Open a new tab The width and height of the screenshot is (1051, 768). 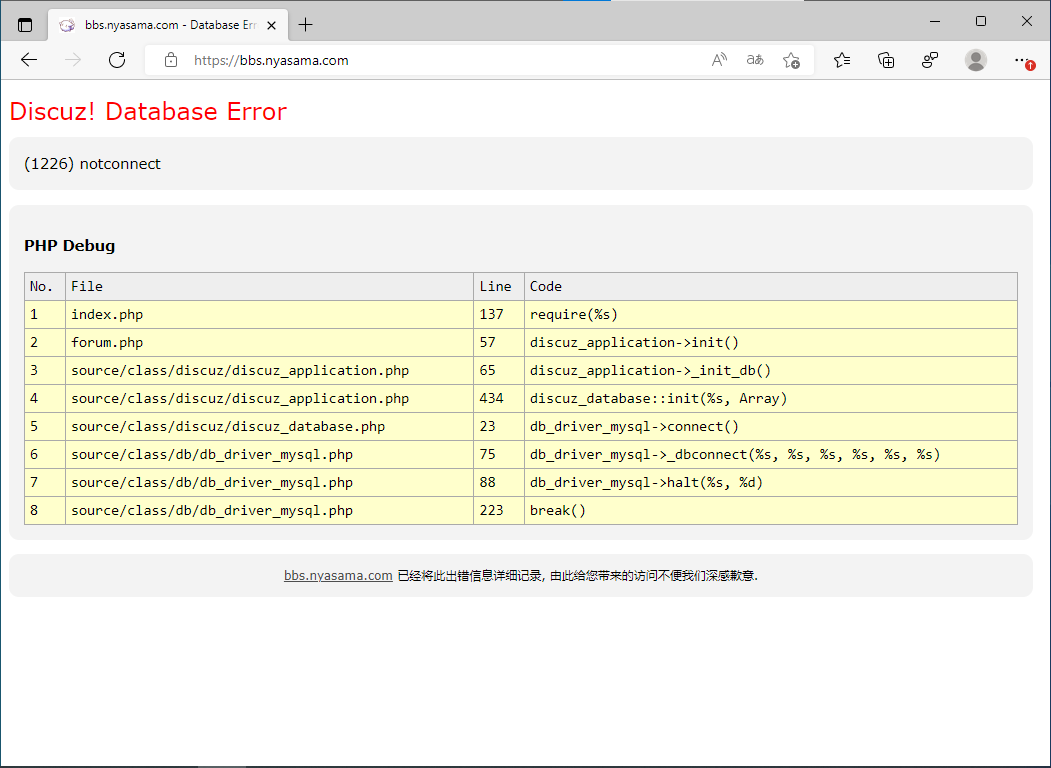pos(306,25)
